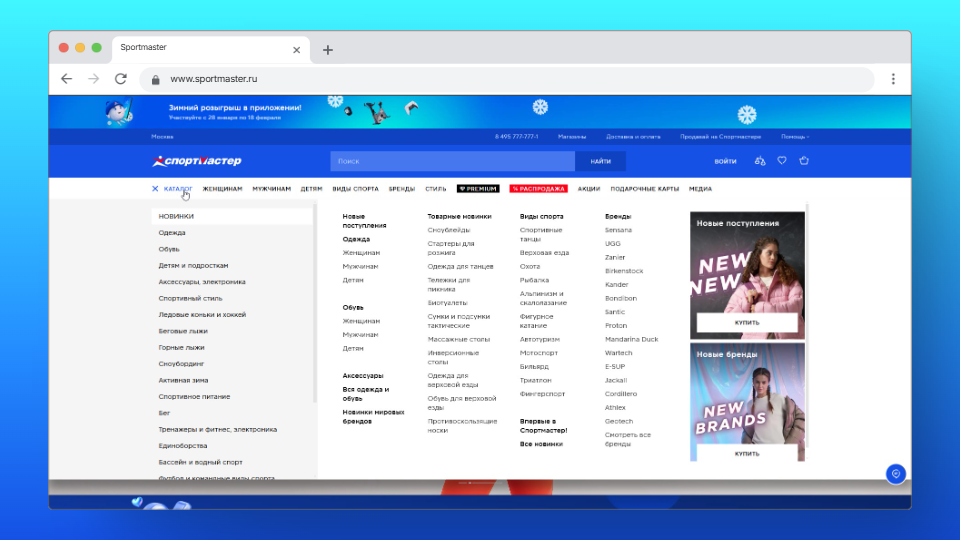Click the Поиск search field
The image size is (960, 540).
coord(452,161)
